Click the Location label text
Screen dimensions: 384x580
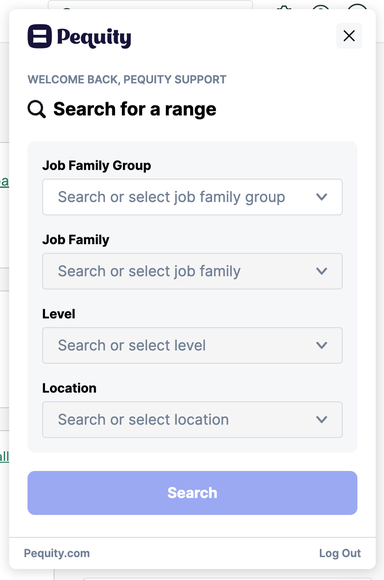click(69, 388)
